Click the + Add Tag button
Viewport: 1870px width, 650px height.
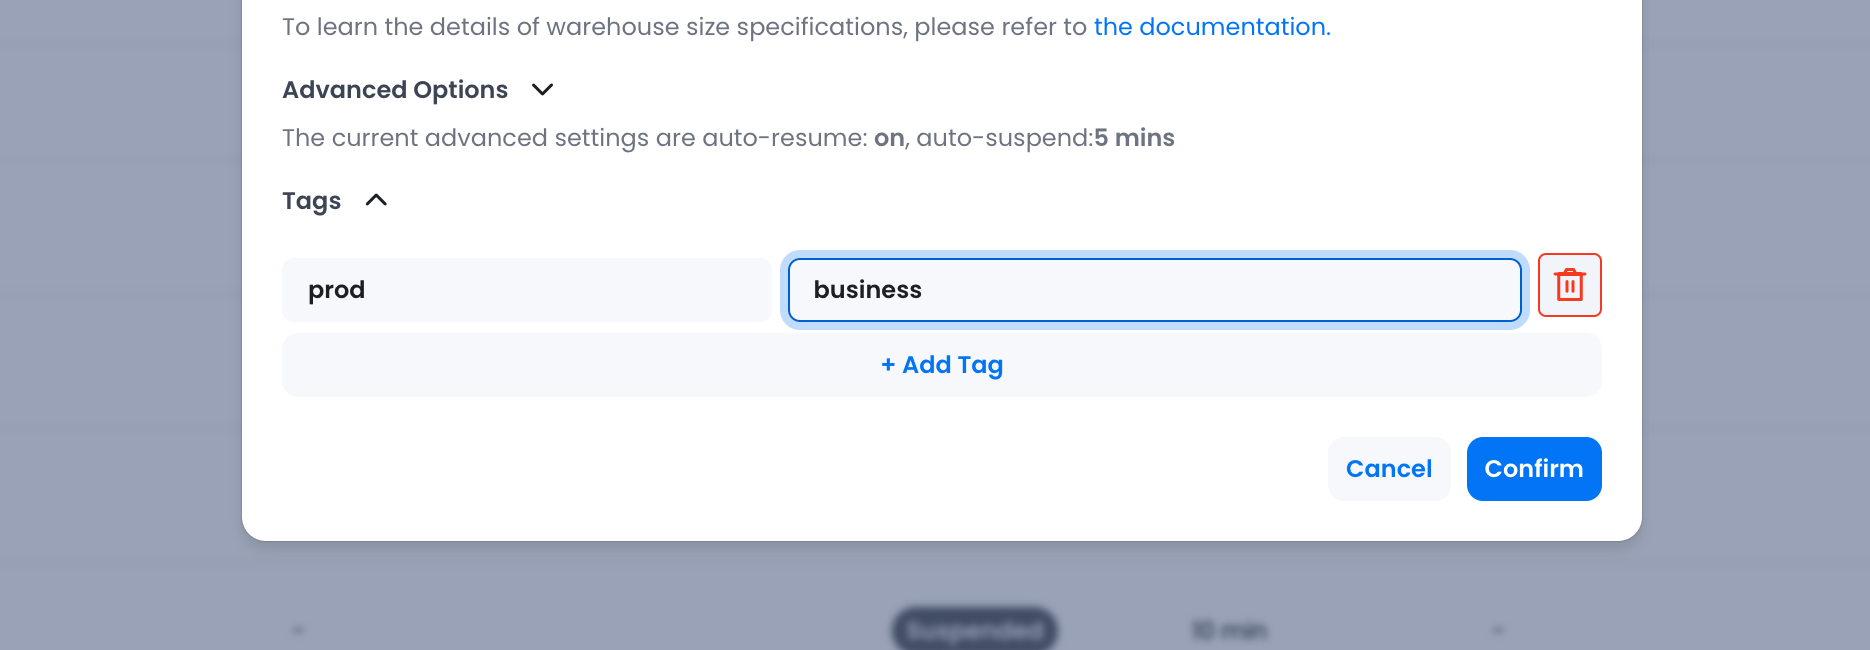pos(941,365)
